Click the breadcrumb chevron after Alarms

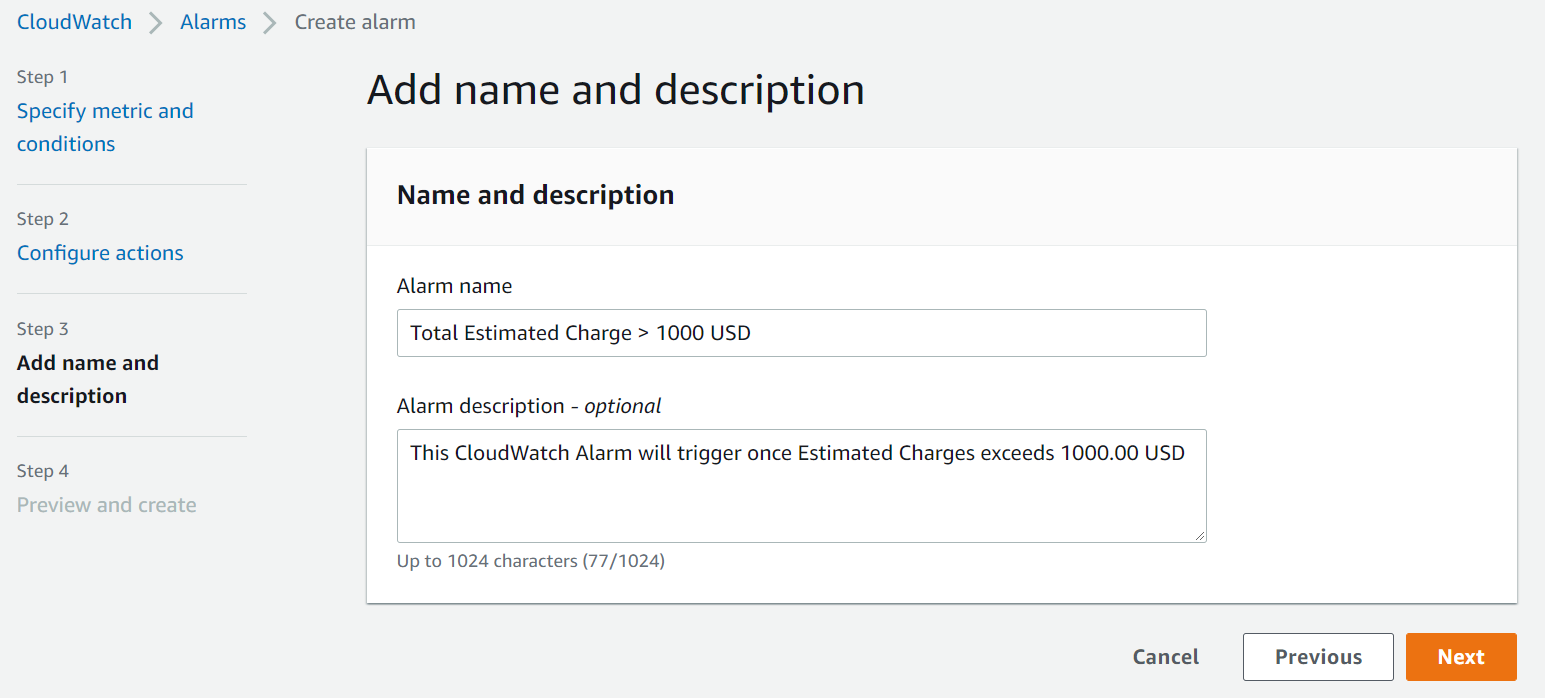[x=268, y=21]
